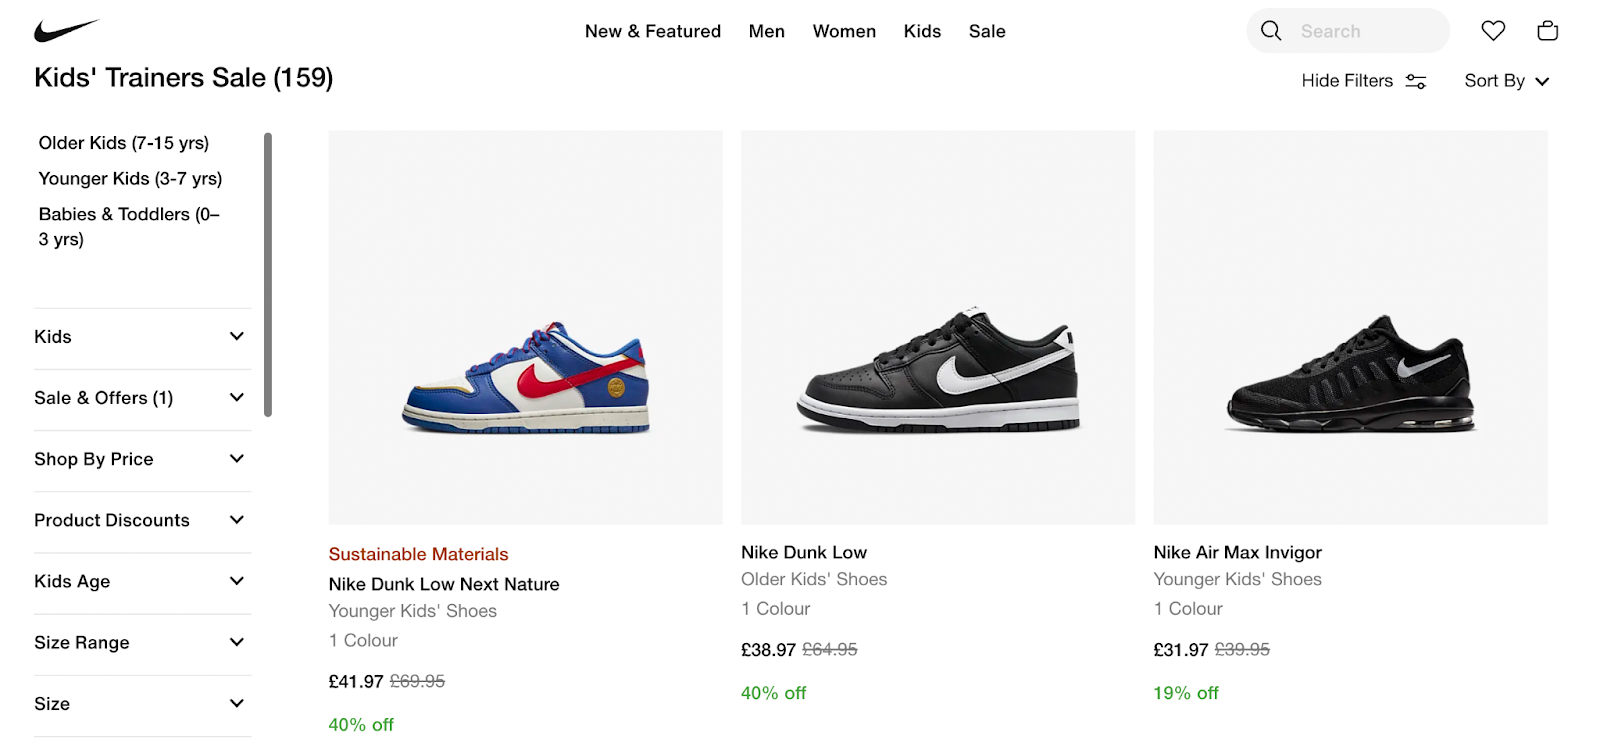The image size is (1600, 750).
Task: Open the Men menu
Action: click(766, 31)
